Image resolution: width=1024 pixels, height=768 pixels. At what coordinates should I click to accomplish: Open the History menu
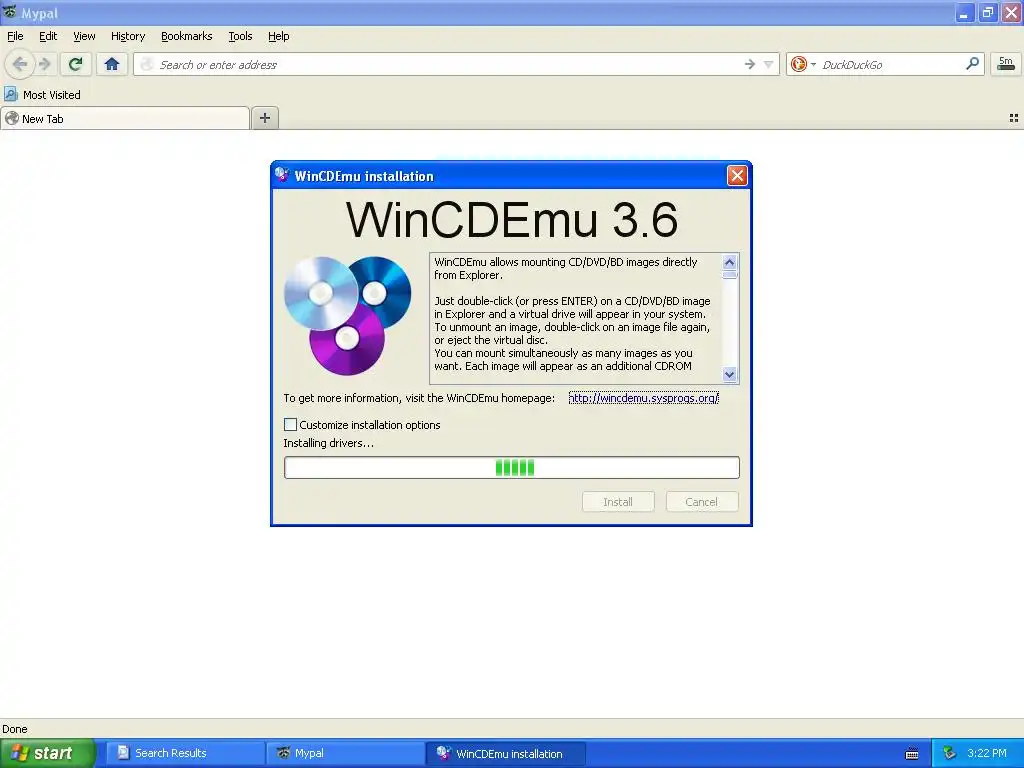coord(128,36)
